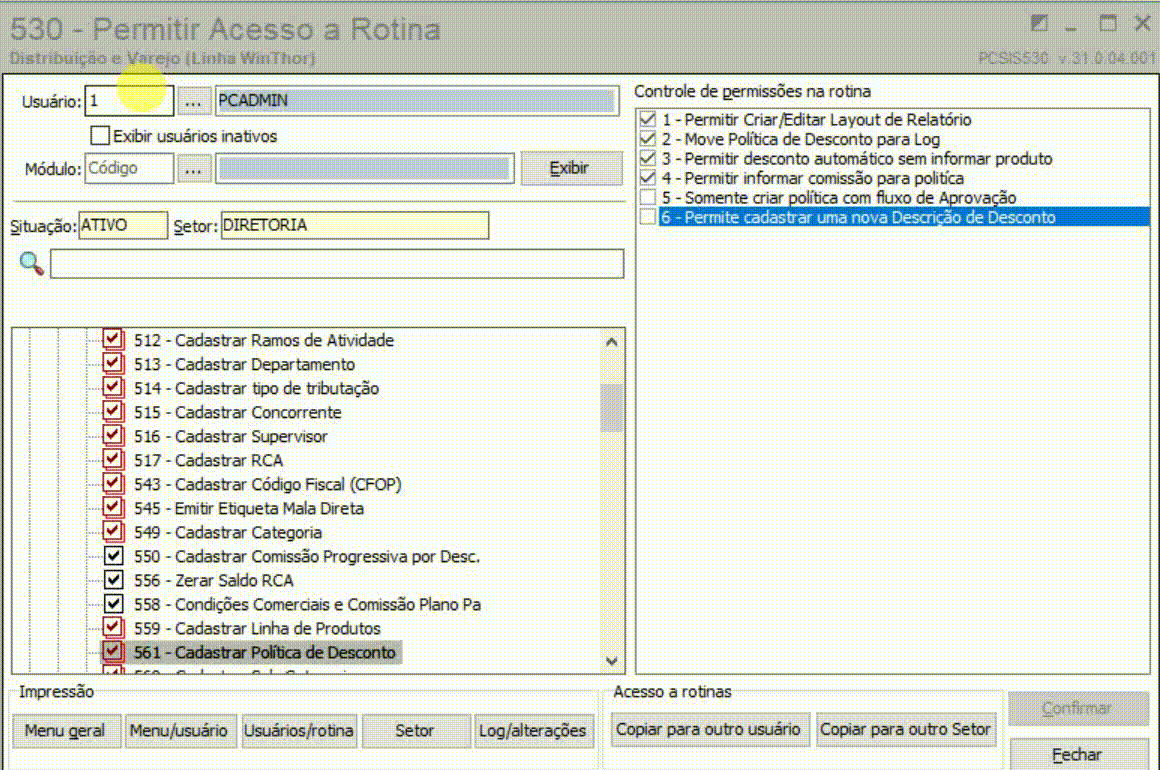Toggle checkbox for 512 Cadastrar Ramos de Atividade
This screenshot has height=770, width=1160.
coord(112,339)
